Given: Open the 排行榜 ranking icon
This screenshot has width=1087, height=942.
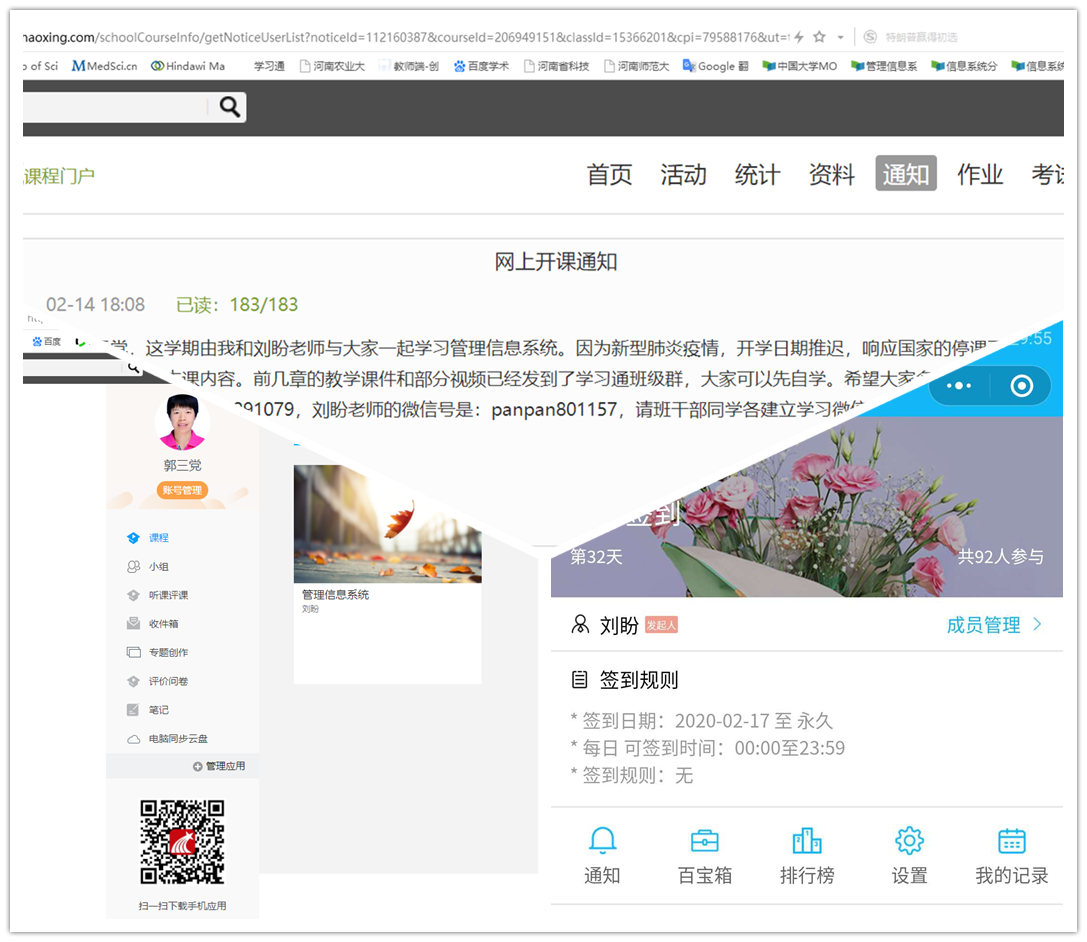Looking at the screenshot, I should coord(806,841).
